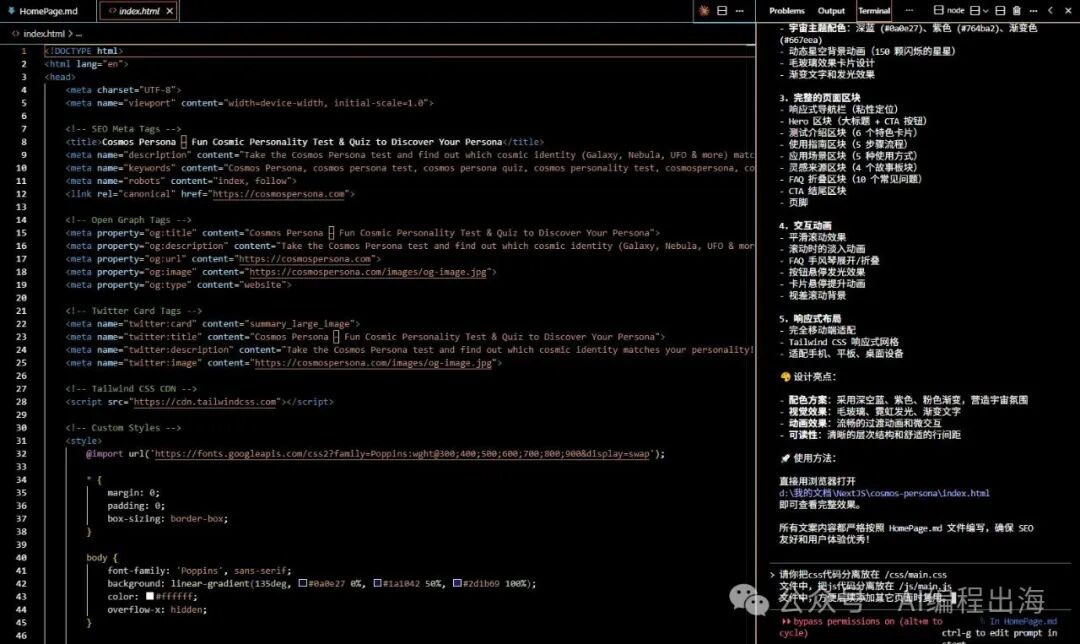1080x644 pixels.
Task: Switch to the Output panel tab
Action: [831, 11]
